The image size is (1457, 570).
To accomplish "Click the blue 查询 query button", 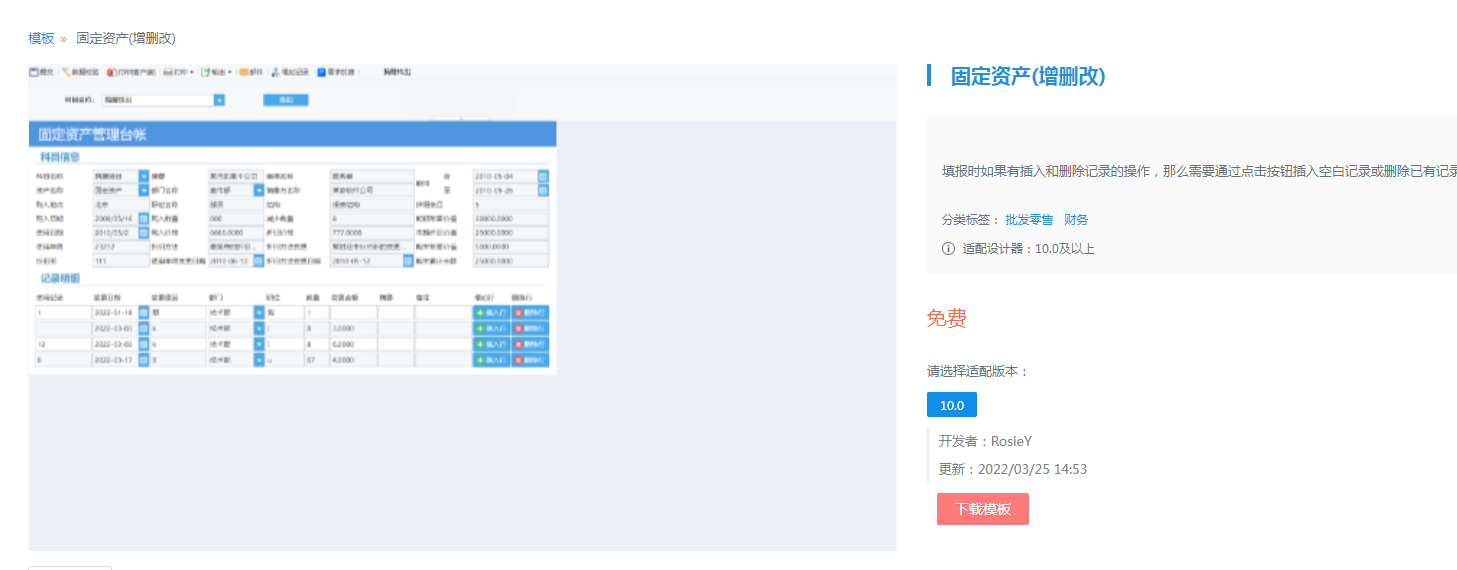I will (286, 100).
